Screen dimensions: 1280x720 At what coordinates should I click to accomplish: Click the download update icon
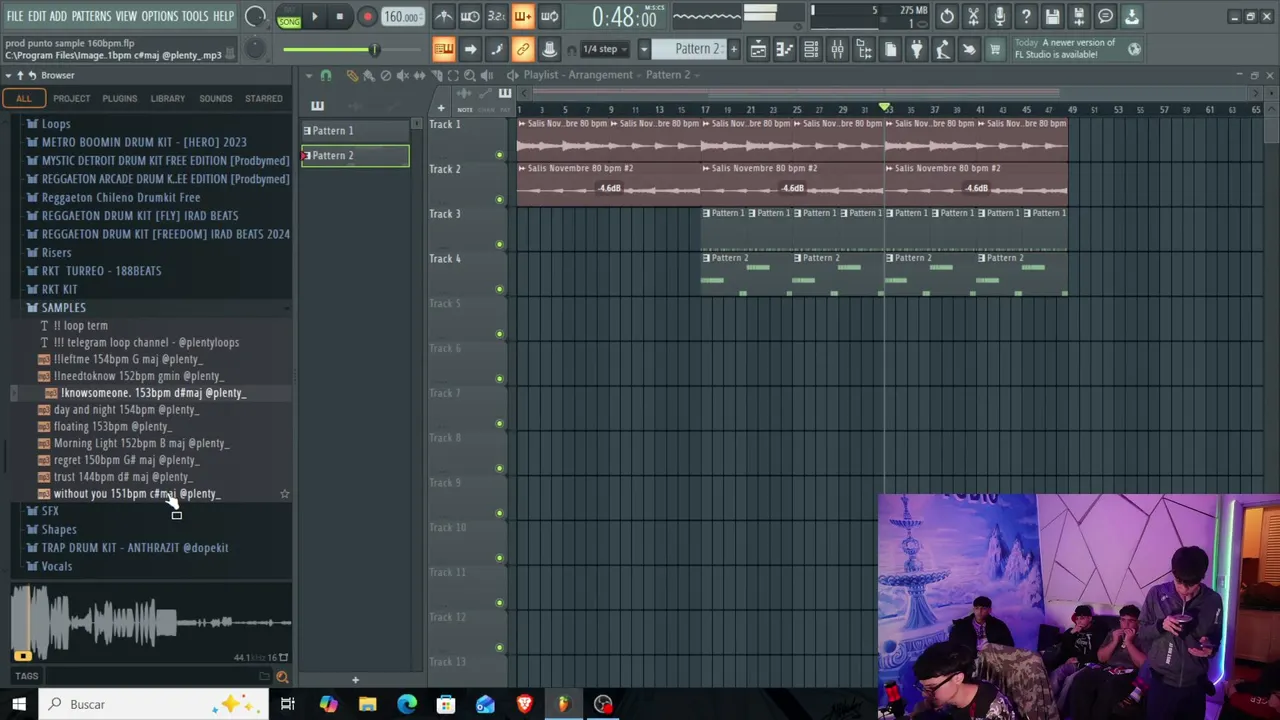(1132, 16)
